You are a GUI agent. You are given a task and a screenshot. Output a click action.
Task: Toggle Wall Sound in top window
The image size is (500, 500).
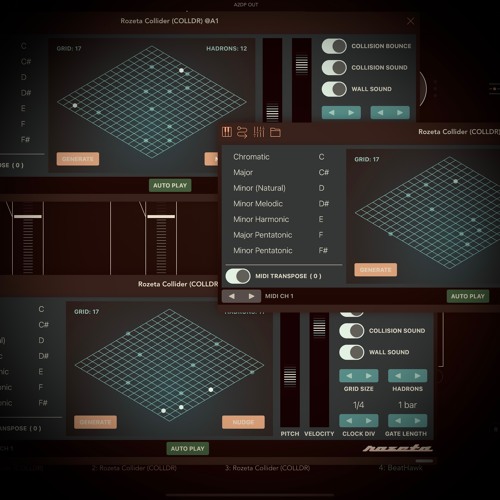334,89
